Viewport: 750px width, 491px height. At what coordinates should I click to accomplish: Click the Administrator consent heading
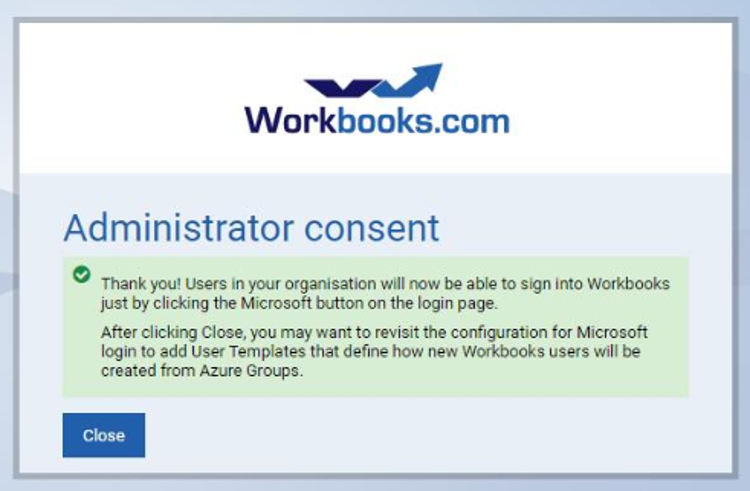251,228
